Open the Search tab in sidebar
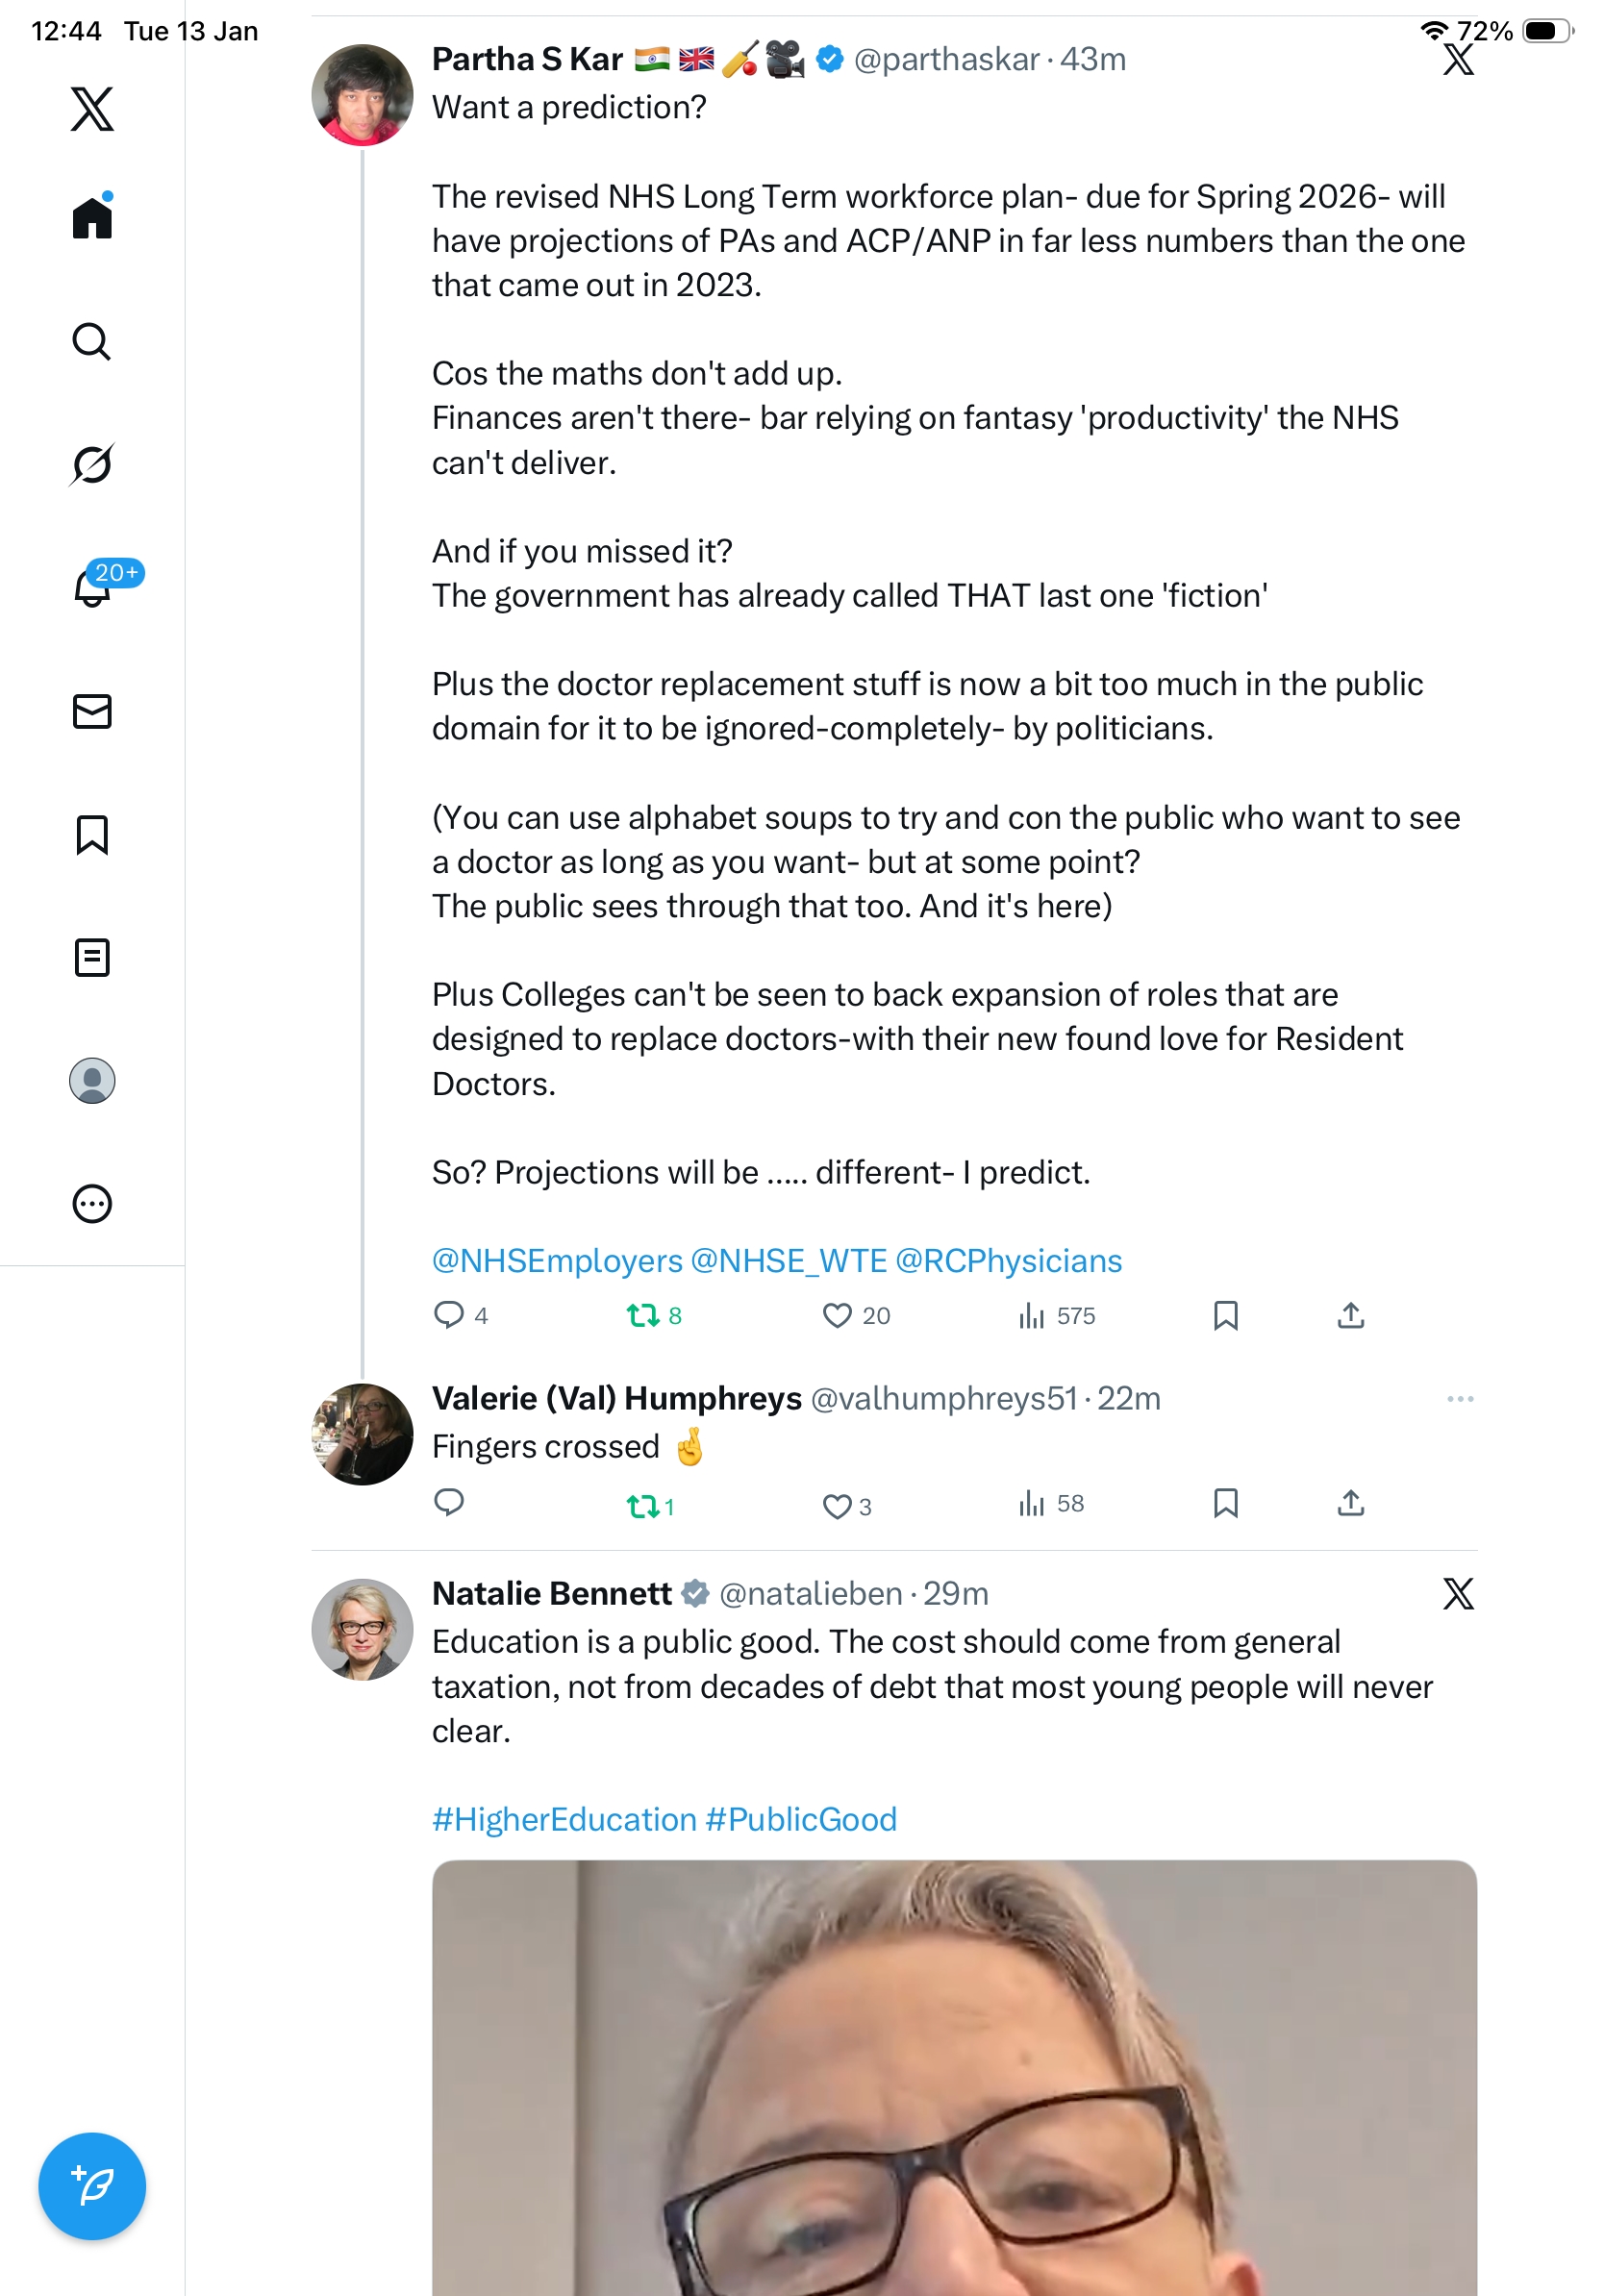The image size is (1604, 2296). [x=91, y=342]
